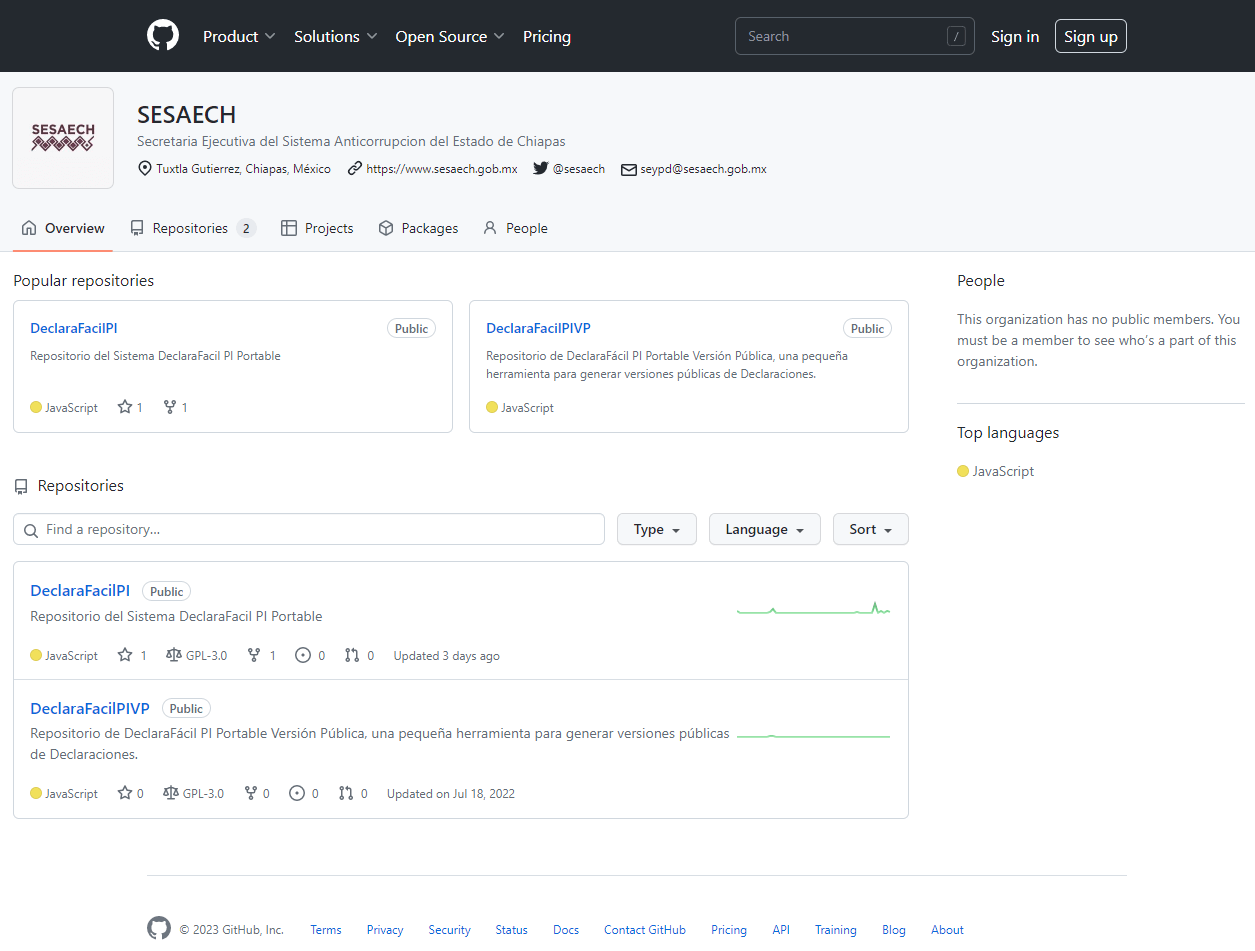Click the Sign up button
This screenshot has width=1255, height=951.
(1091, 36)
